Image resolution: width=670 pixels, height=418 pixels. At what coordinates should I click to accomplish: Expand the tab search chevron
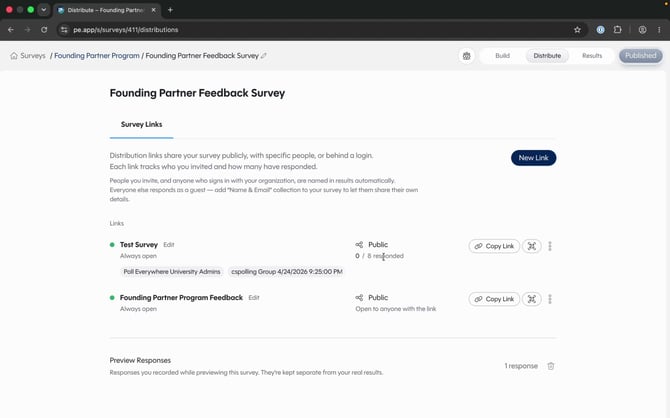click(44, 9)
